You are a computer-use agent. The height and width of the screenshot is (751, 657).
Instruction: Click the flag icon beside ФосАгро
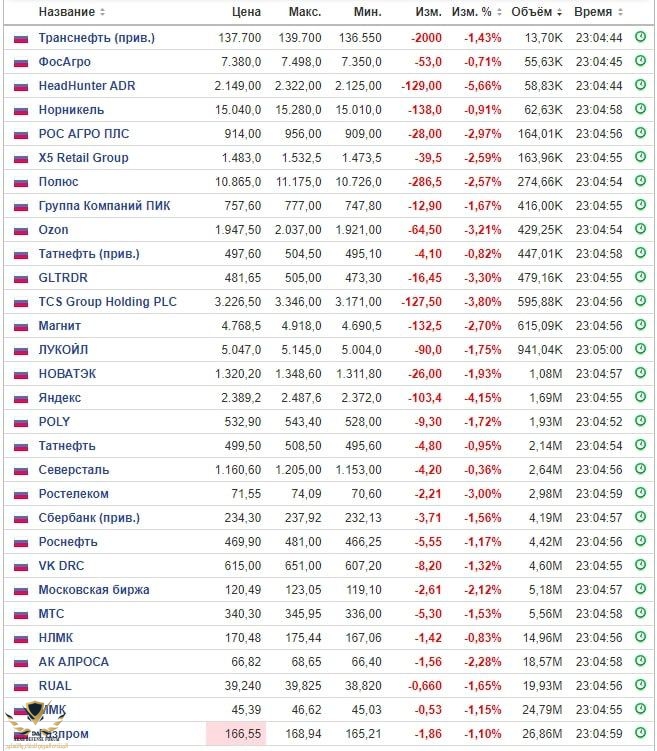pos(21,62)
